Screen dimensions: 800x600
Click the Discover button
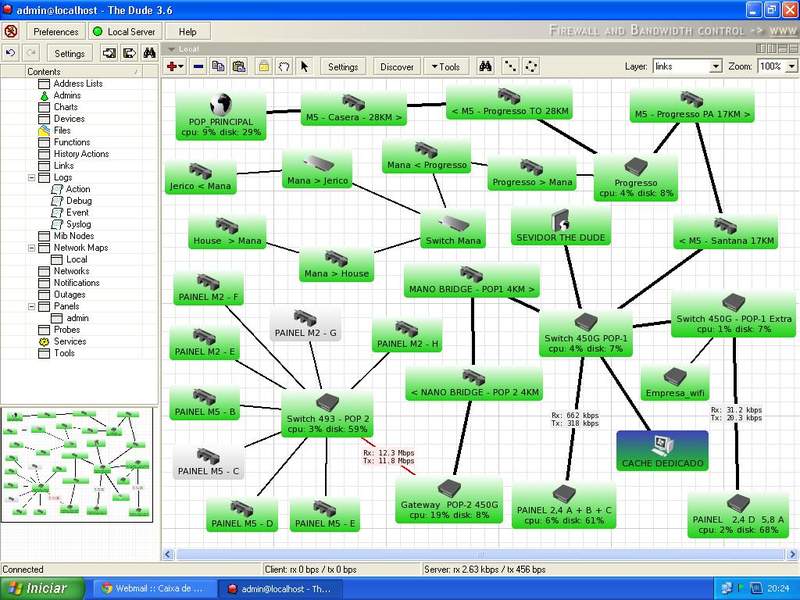click(397, 67)
